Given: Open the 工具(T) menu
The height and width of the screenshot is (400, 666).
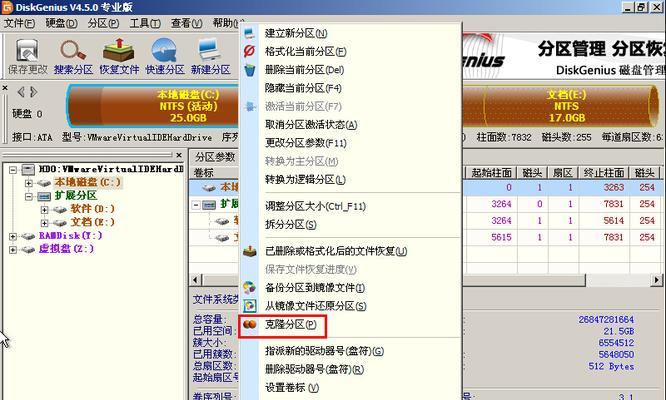Looking at the screenshot, I should [x=145, y=23].
